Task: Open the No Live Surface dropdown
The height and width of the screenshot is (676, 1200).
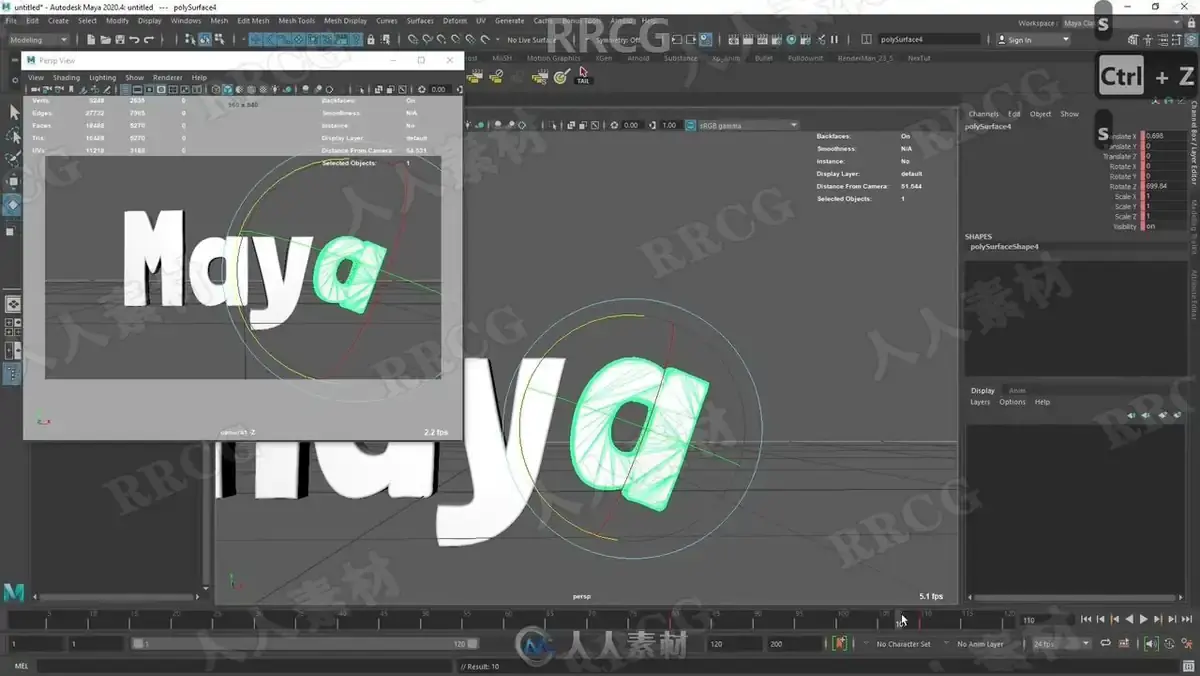Action: pyautogui.click(x=533, y=40)
